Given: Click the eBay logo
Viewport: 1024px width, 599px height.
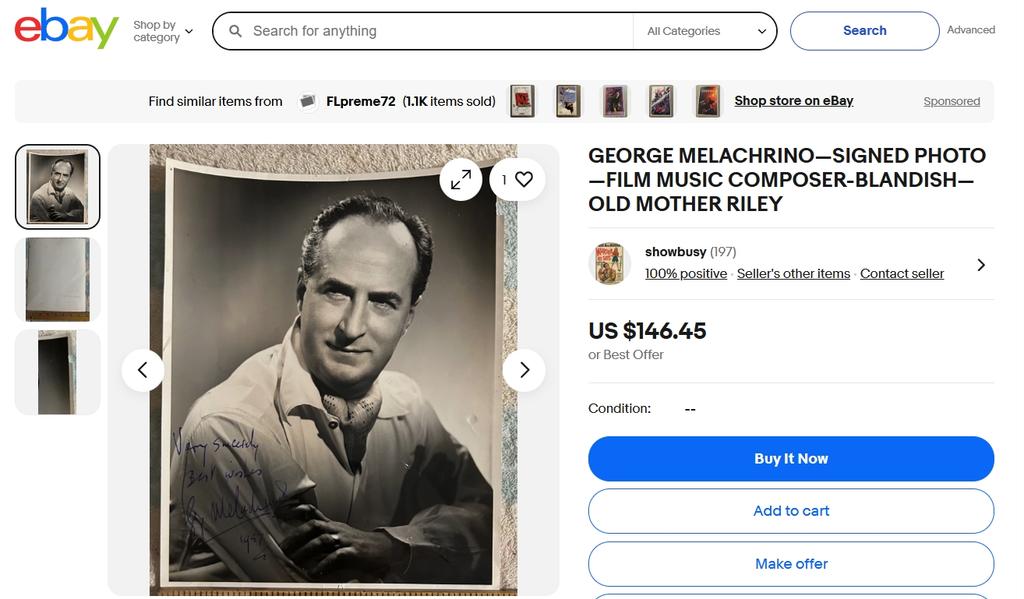Looking at the screenshot, I should point(66,29).
